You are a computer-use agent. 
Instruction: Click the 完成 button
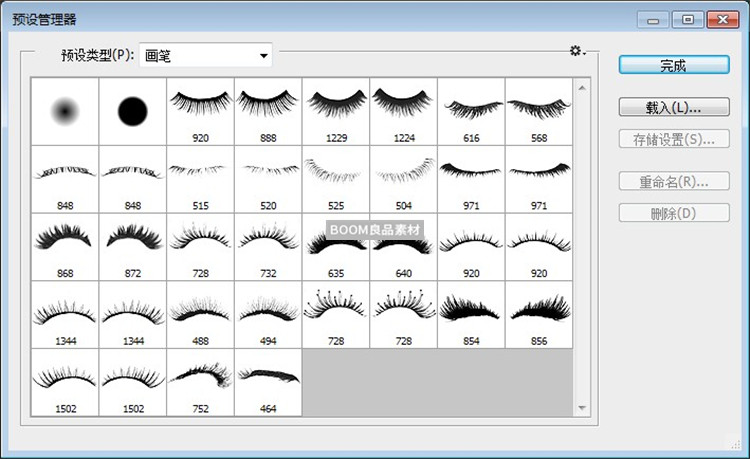673,64
